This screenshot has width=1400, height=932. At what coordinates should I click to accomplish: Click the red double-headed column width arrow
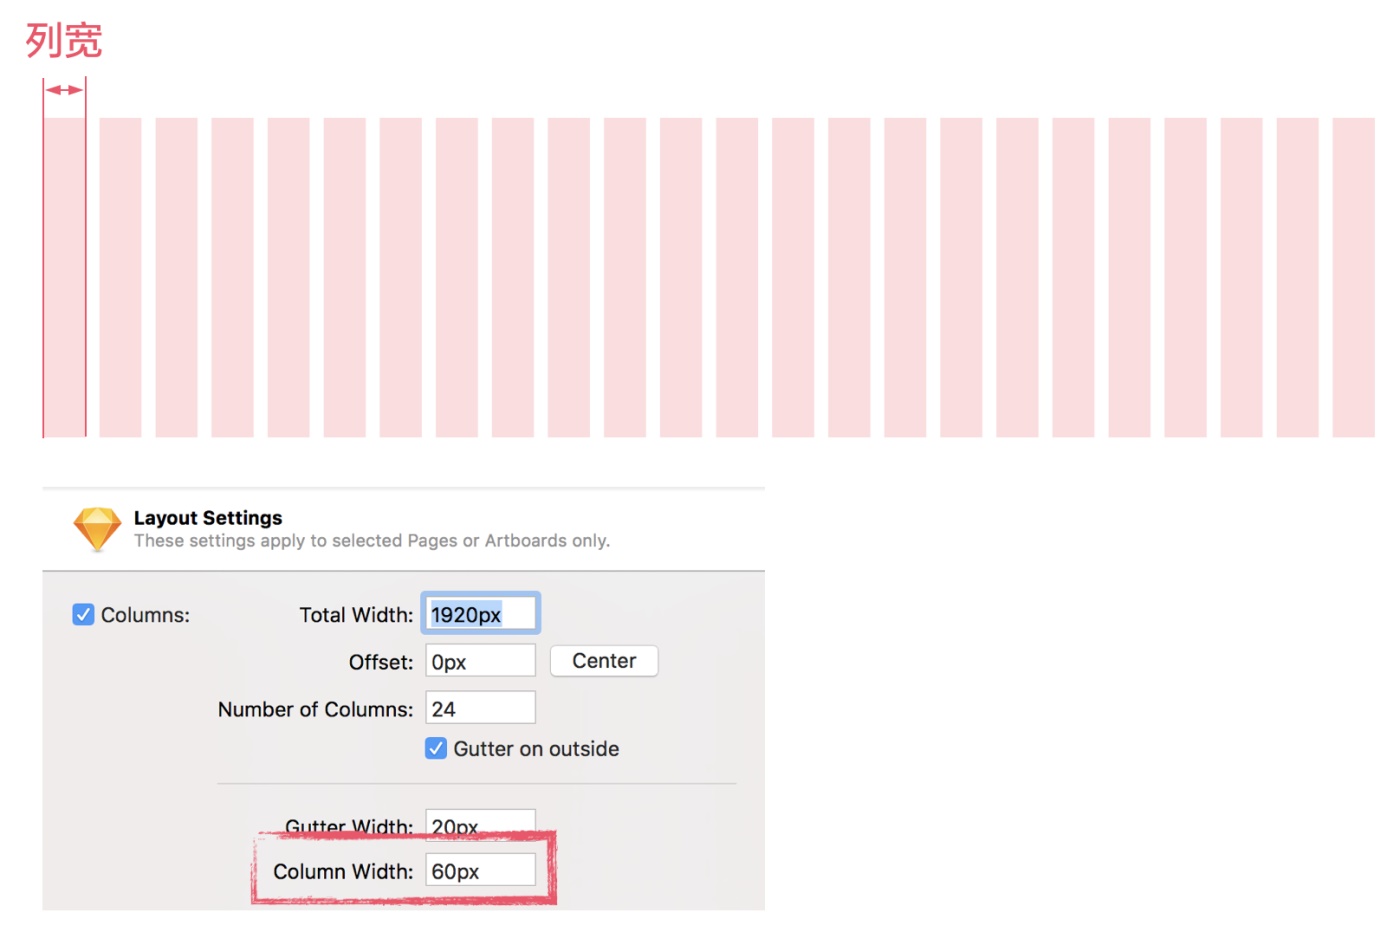click(x=64, y=90)
